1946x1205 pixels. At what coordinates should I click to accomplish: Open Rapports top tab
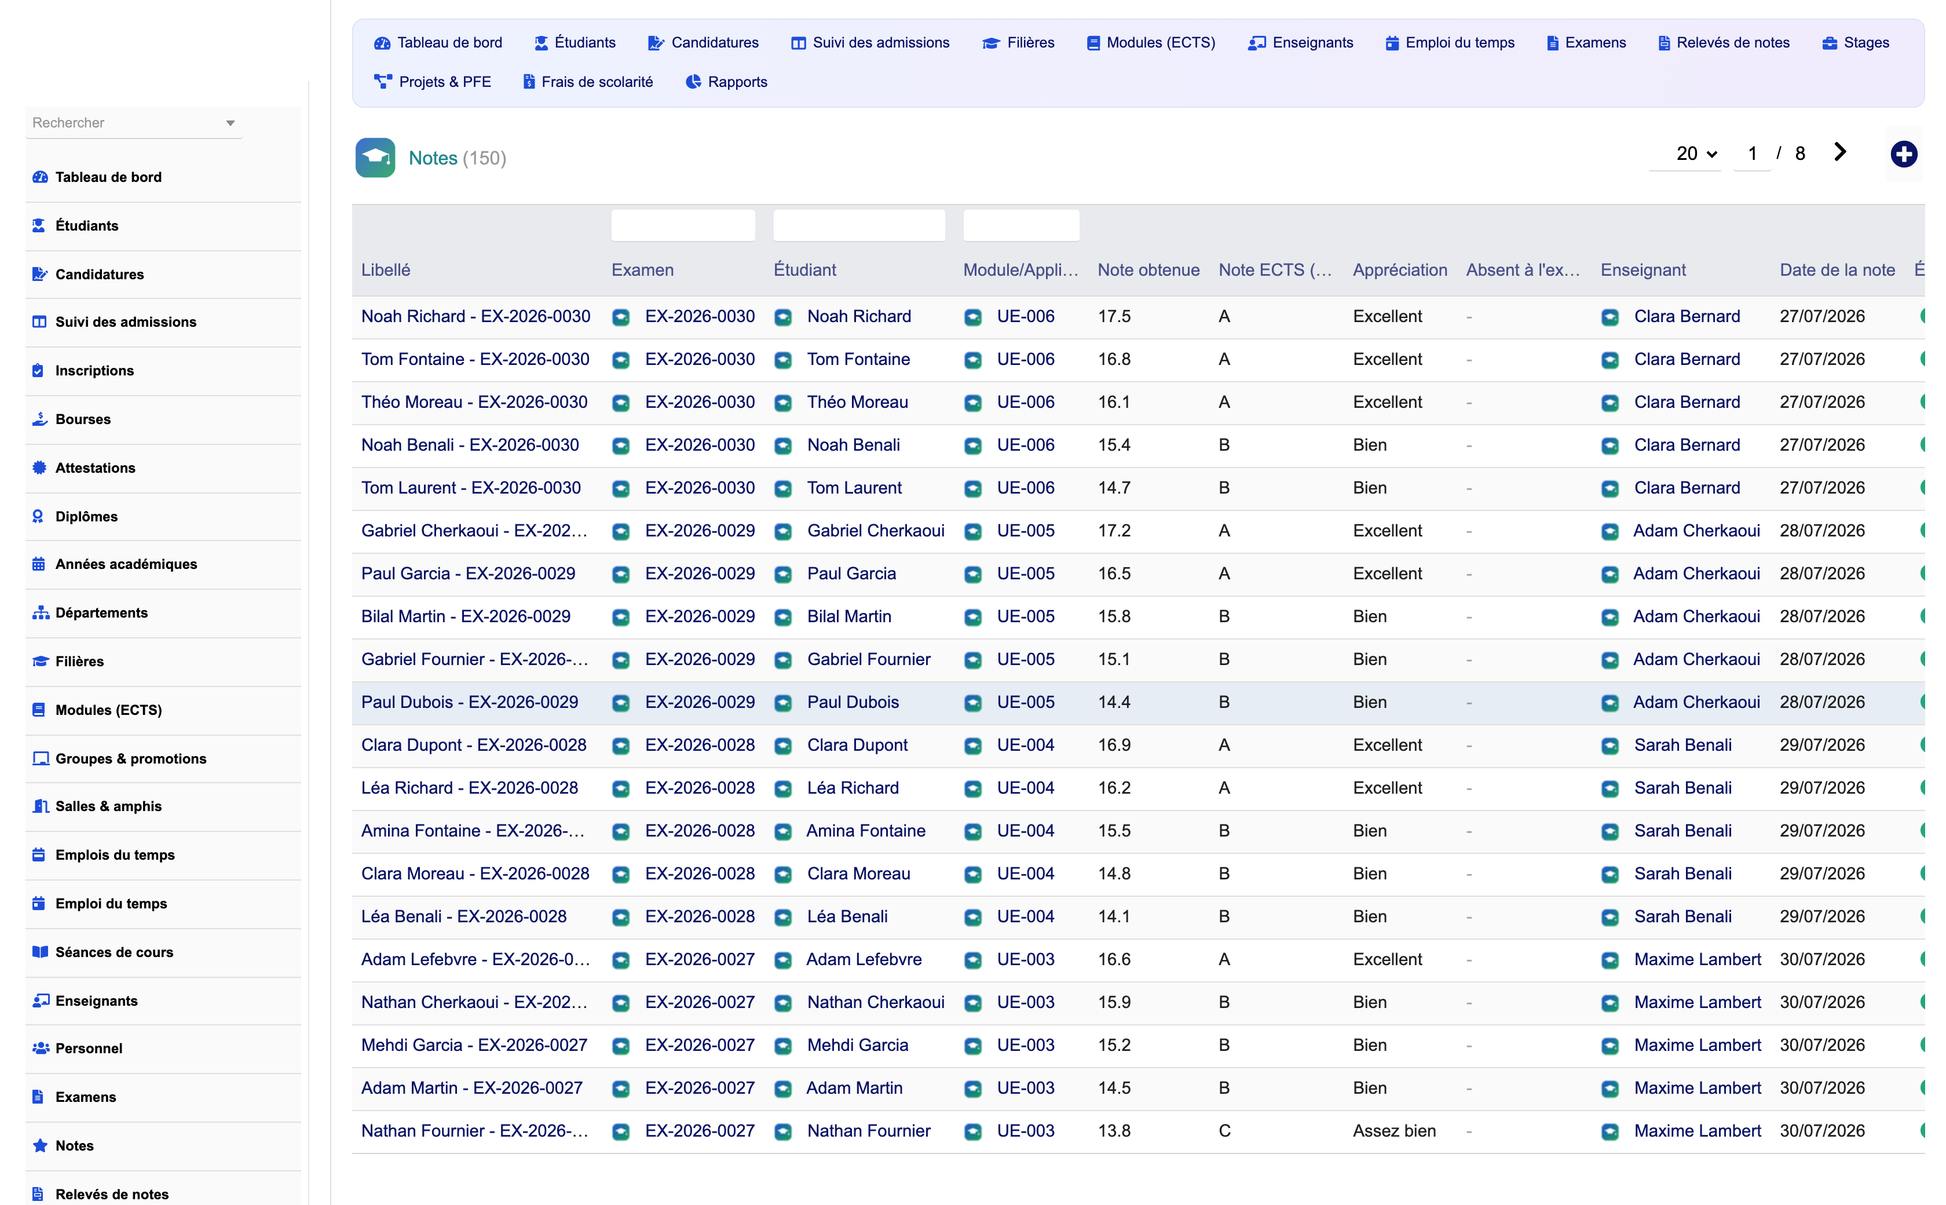click(726, 82)
